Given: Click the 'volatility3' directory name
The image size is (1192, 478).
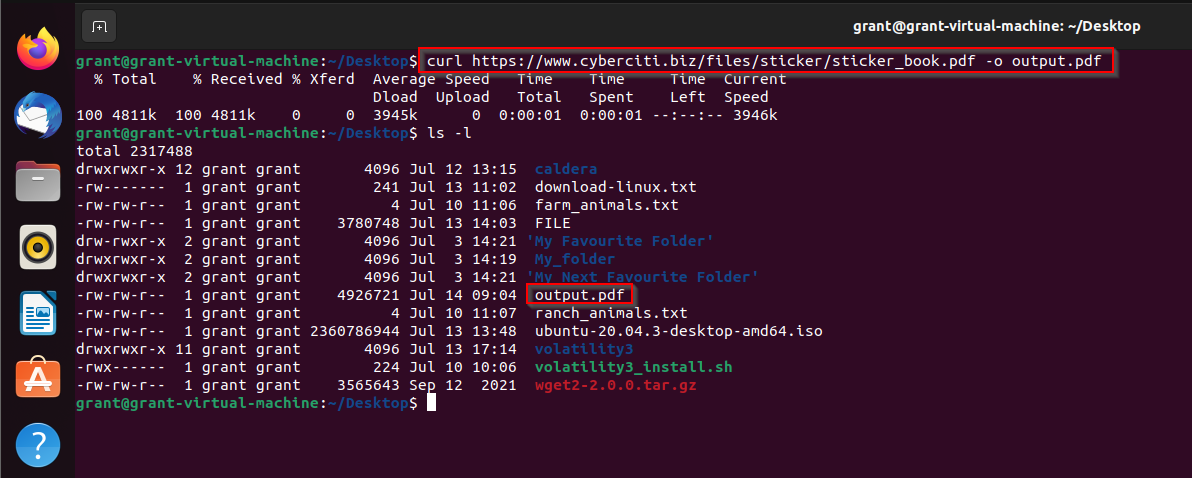Looking at the screenshot, I should (584, 350).
